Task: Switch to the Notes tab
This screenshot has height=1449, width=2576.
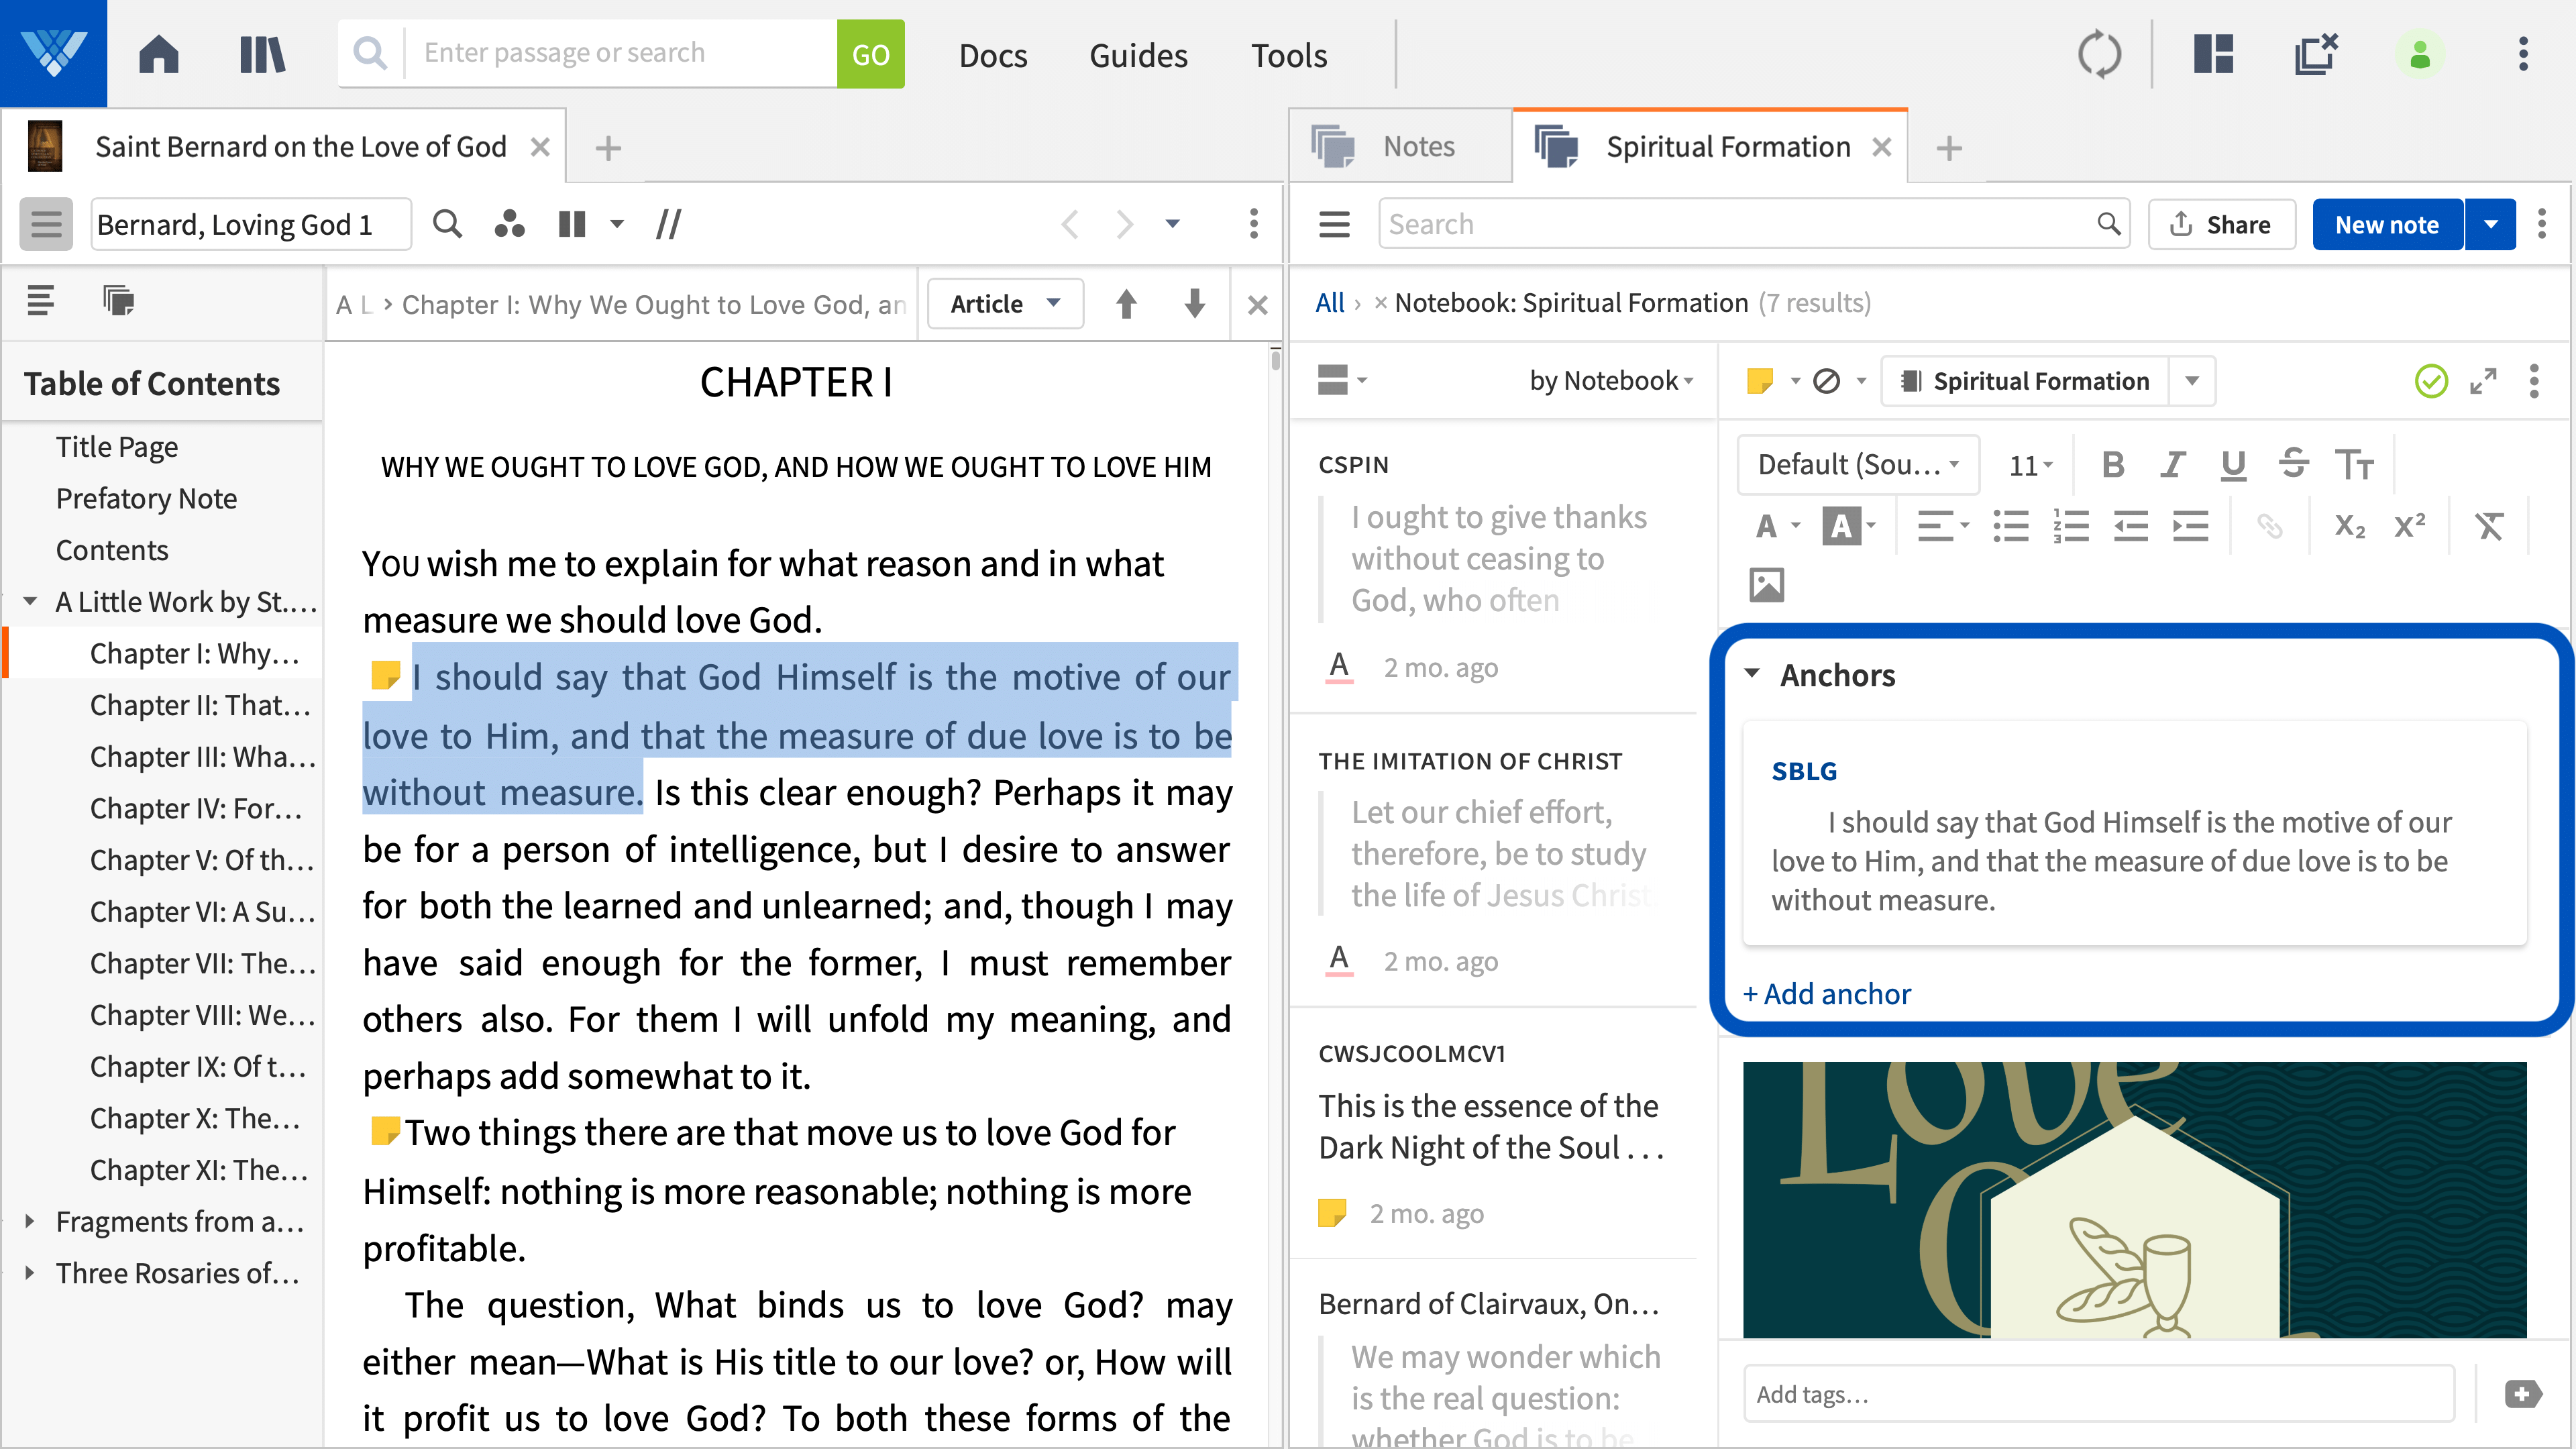Action: [1400, 147]
